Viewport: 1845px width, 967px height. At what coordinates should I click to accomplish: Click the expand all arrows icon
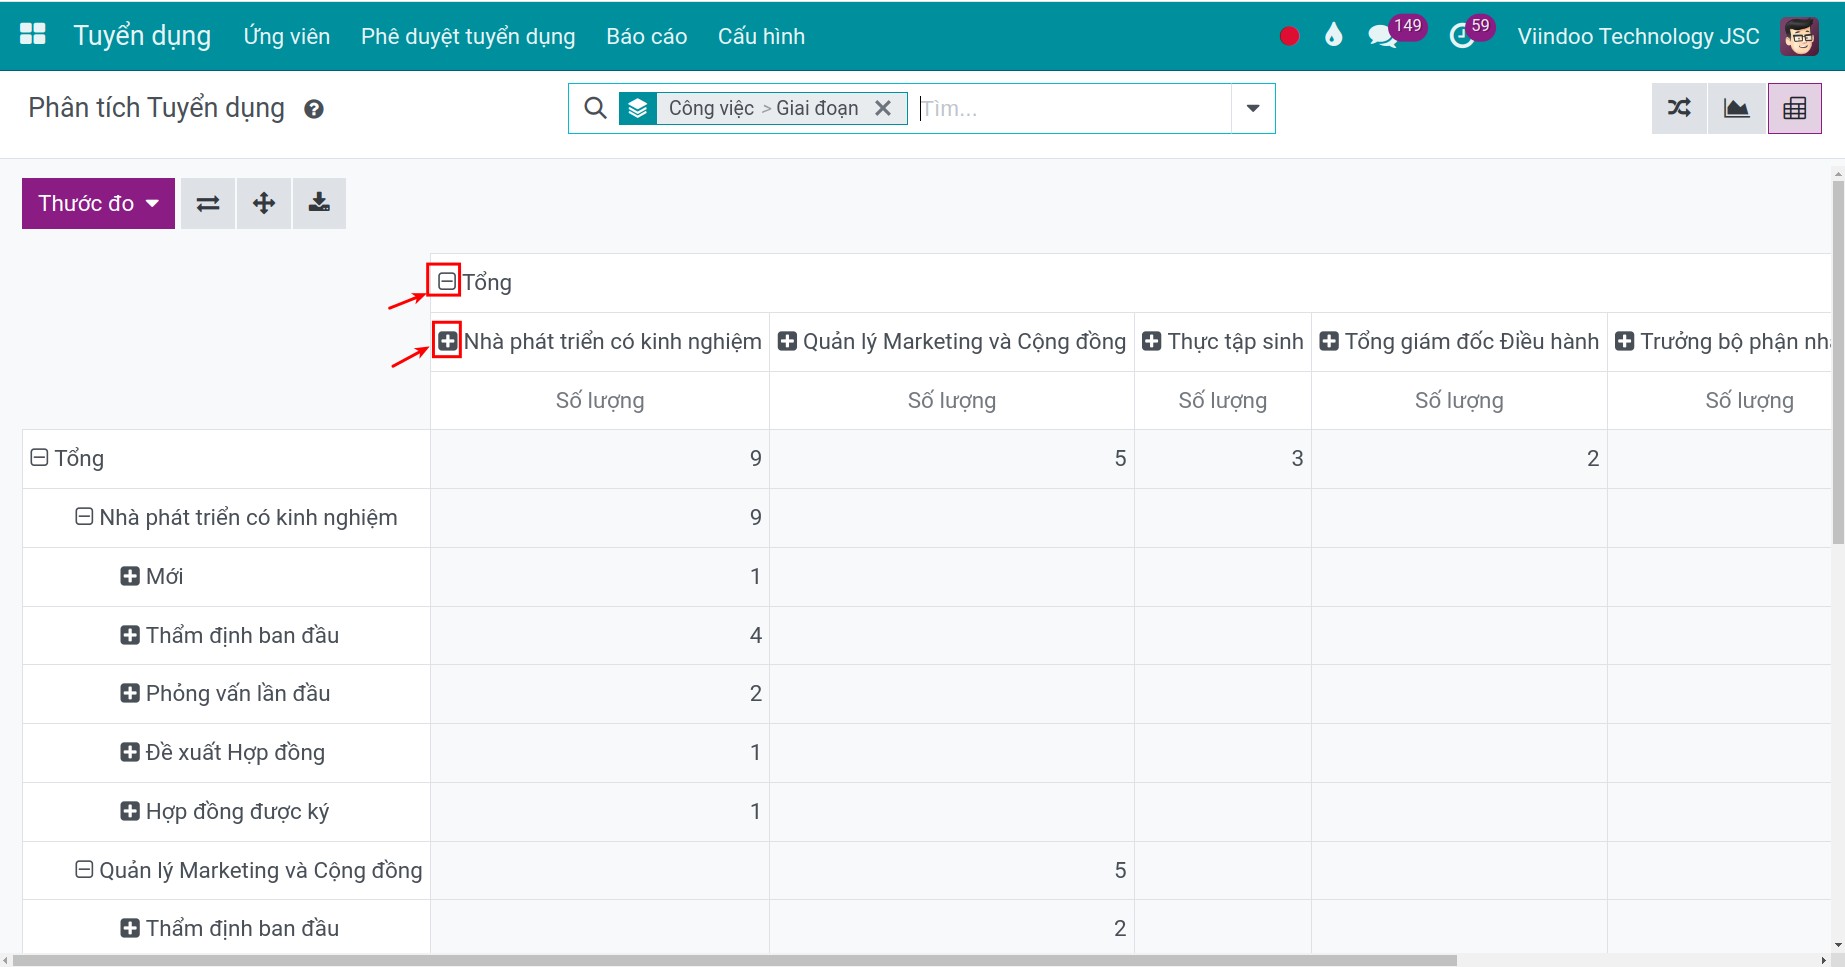pyautogui.click(x=264, y=204)
